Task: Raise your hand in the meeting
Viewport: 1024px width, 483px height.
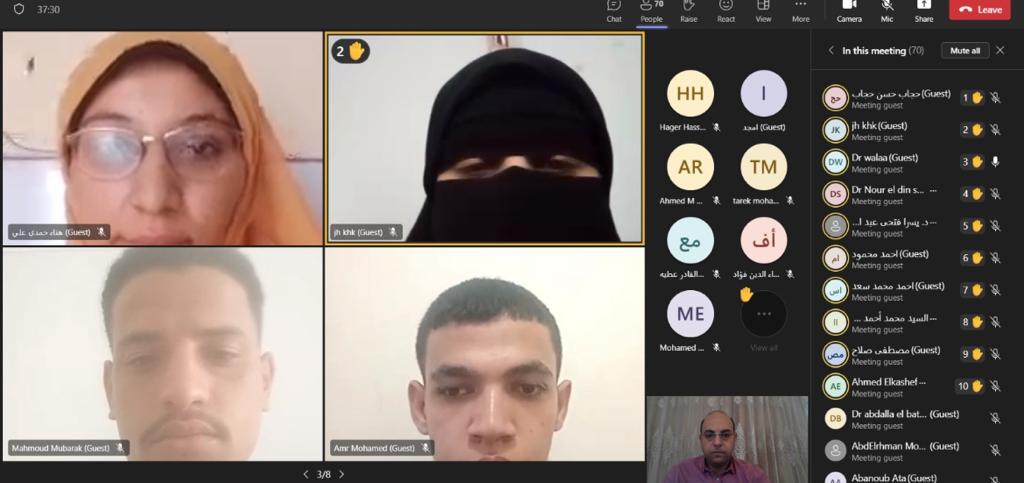Action: [689, 9]
